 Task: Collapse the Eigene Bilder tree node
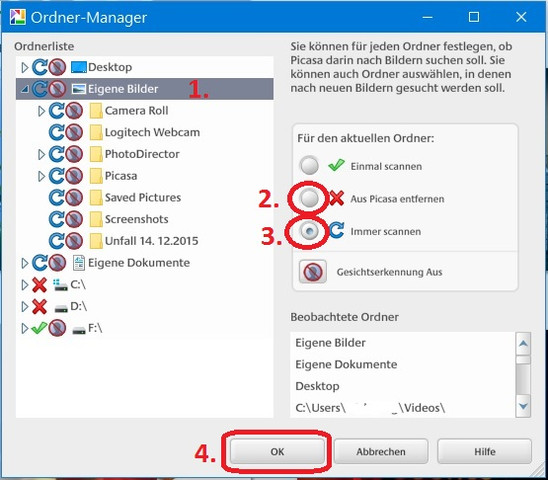(x=24, y=89)
